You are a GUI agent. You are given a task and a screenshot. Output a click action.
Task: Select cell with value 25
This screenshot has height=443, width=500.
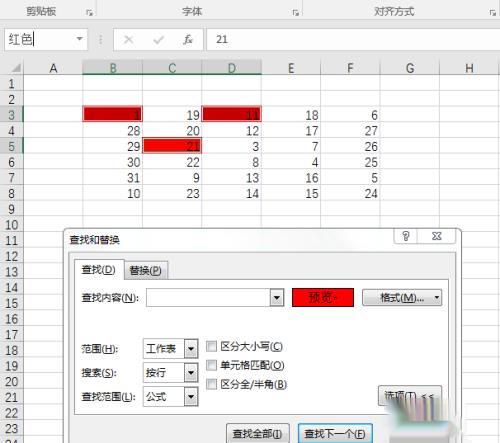350,162
